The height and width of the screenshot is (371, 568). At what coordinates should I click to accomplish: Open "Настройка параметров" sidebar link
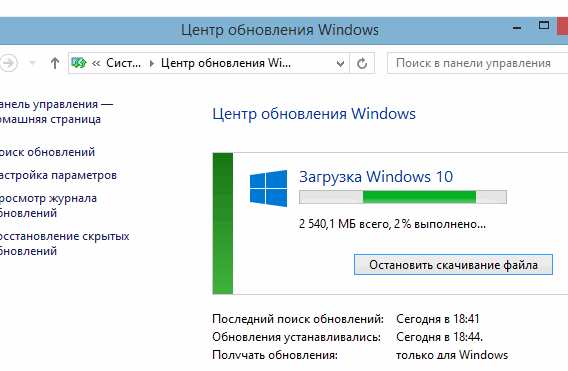tap(58, 175)
